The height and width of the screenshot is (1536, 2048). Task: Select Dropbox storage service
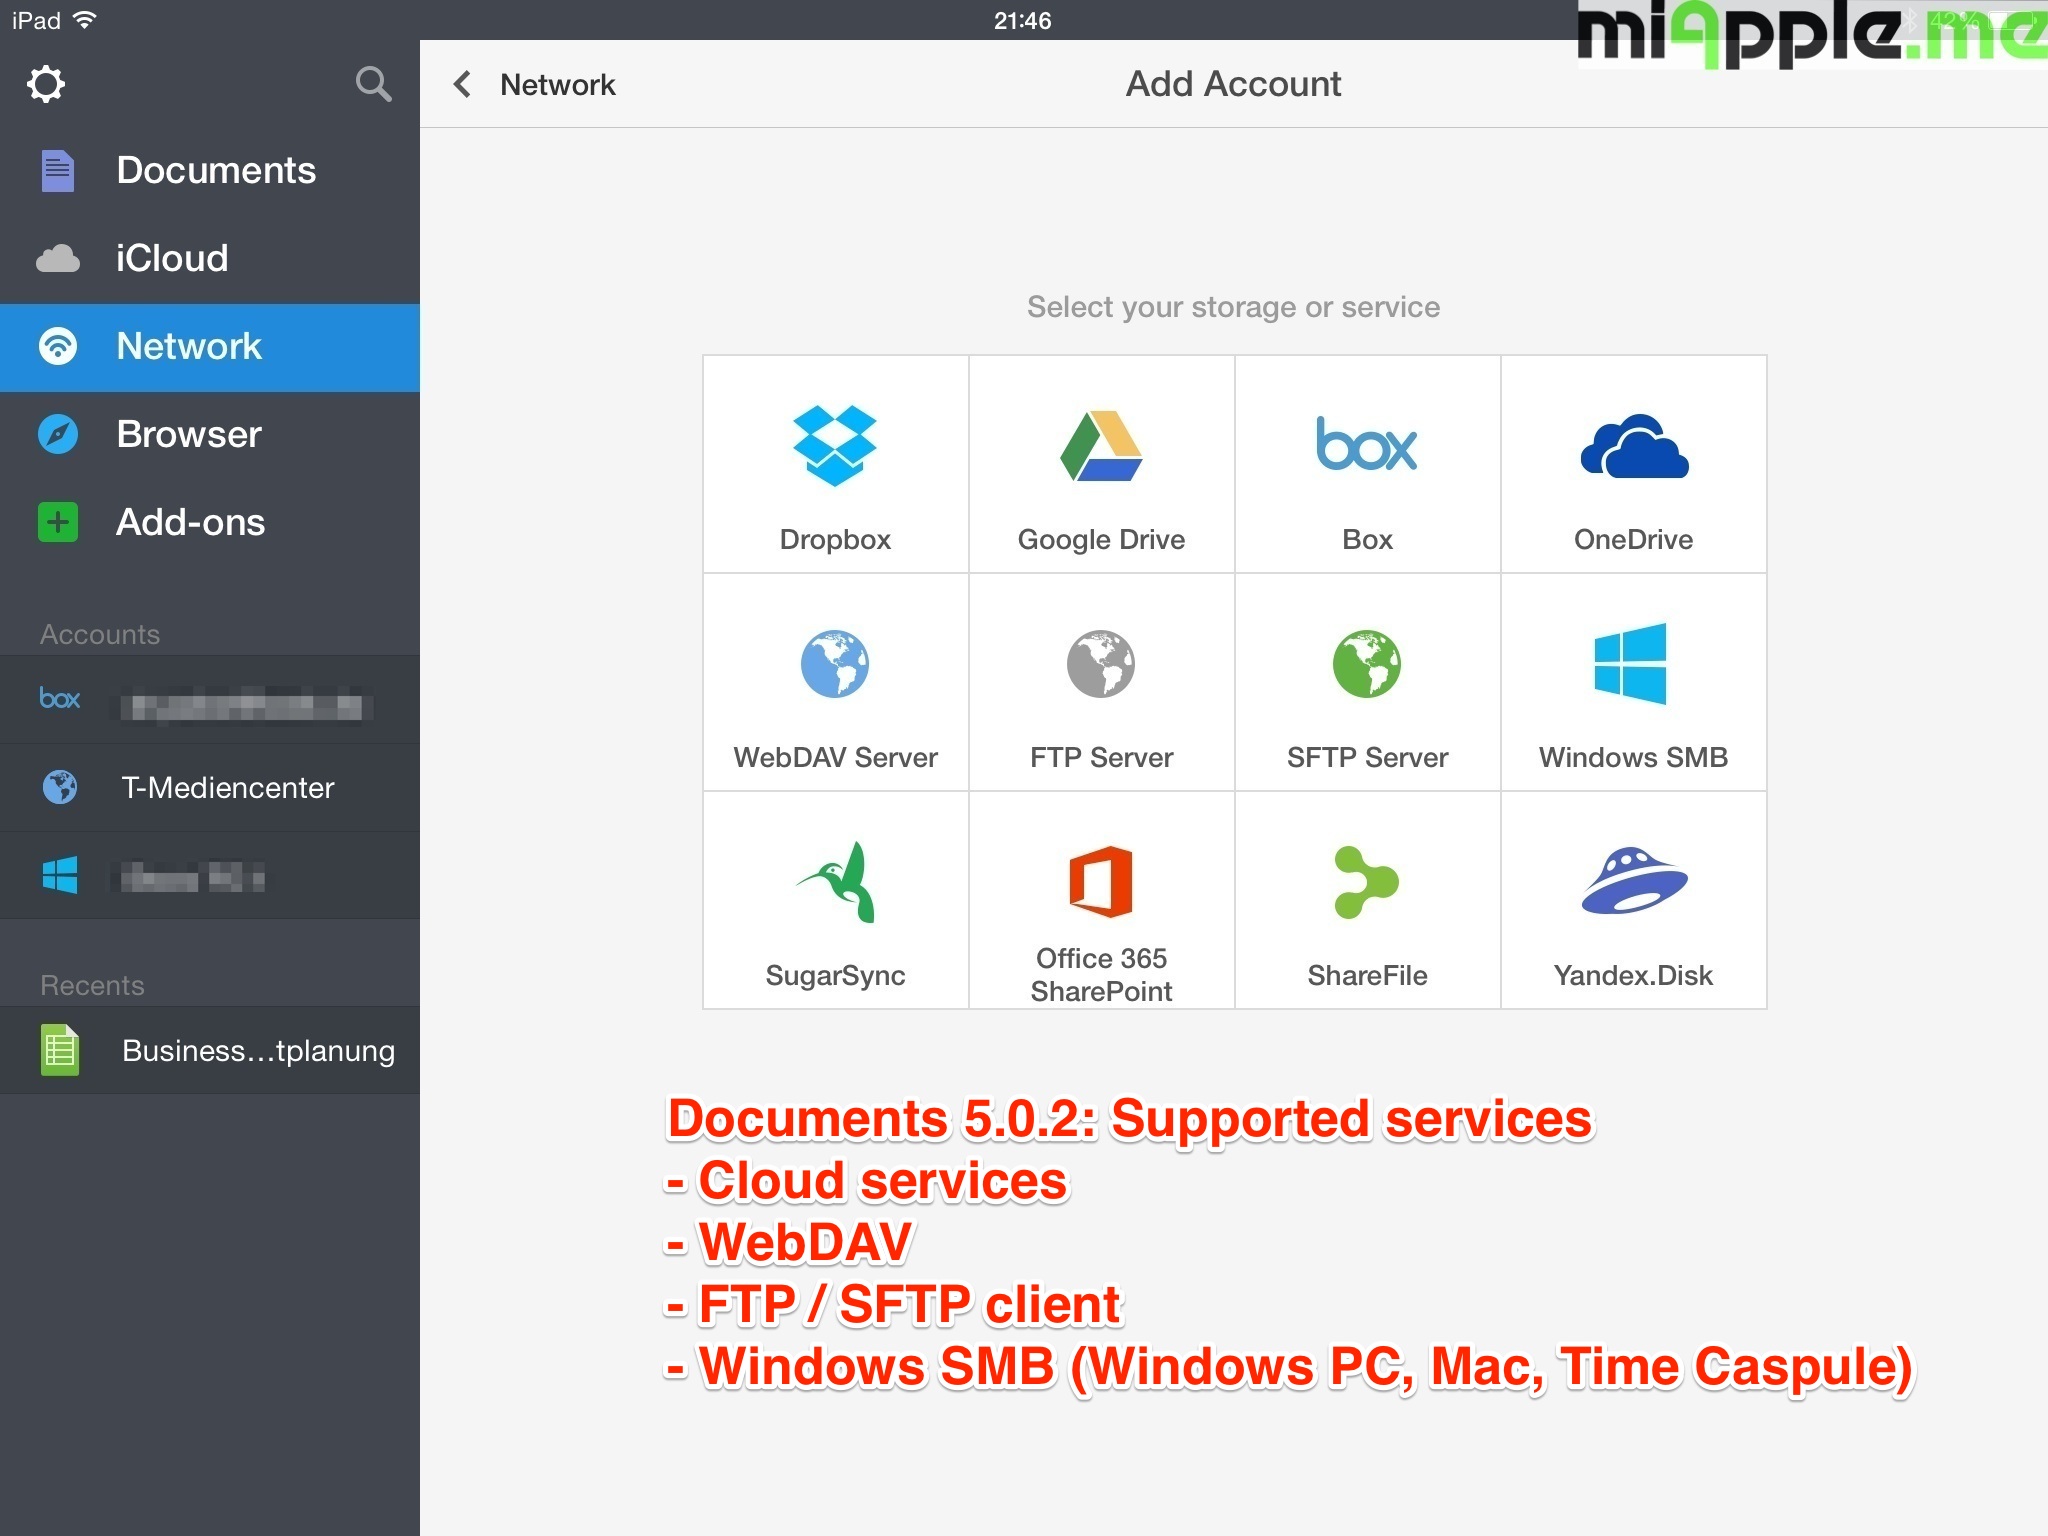tap(835, 465)
